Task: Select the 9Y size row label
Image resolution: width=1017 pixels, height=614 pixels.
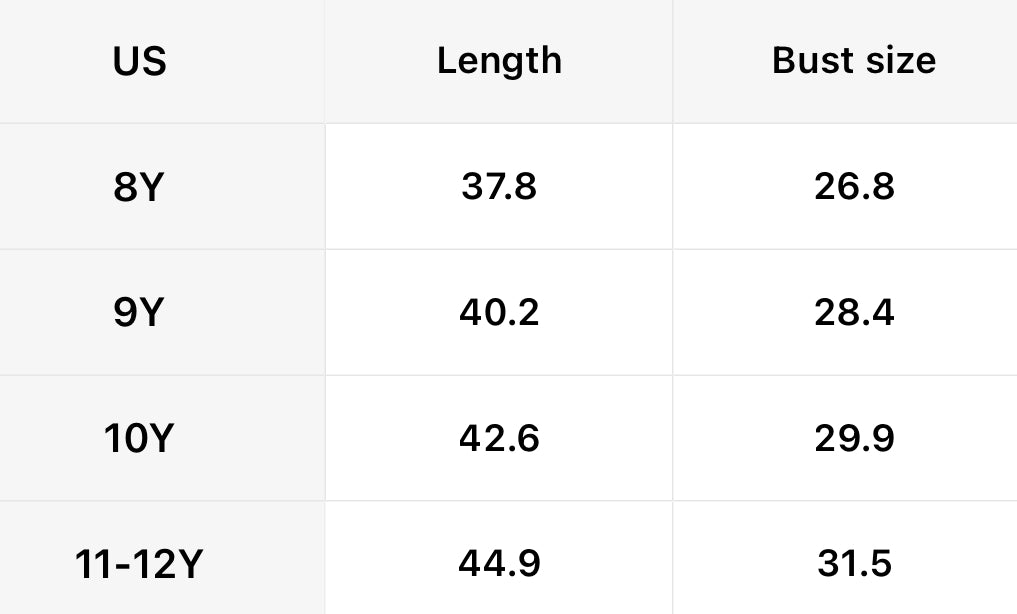Action: 139,313
